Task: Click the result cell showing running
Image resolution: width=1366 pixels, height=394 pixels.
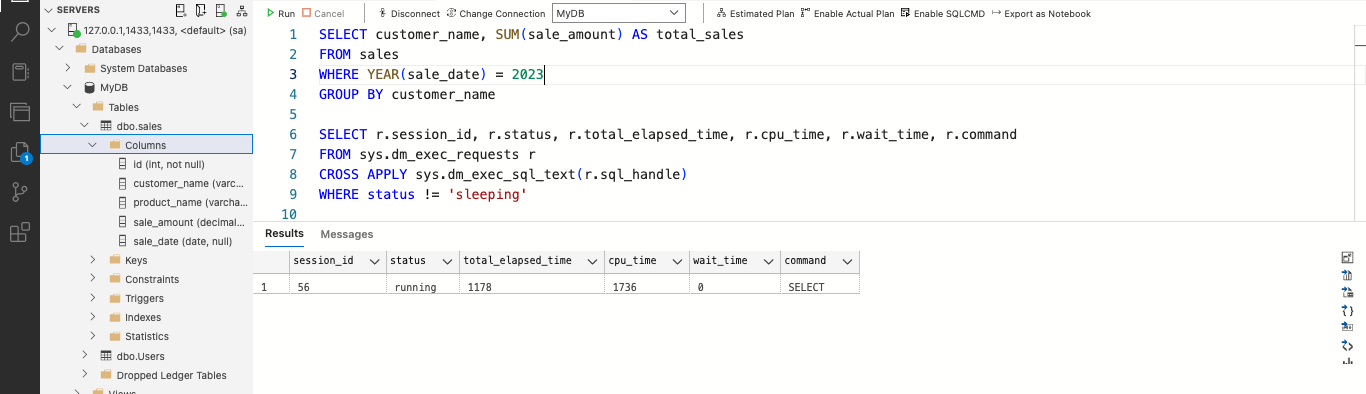Action: [422, 287]
